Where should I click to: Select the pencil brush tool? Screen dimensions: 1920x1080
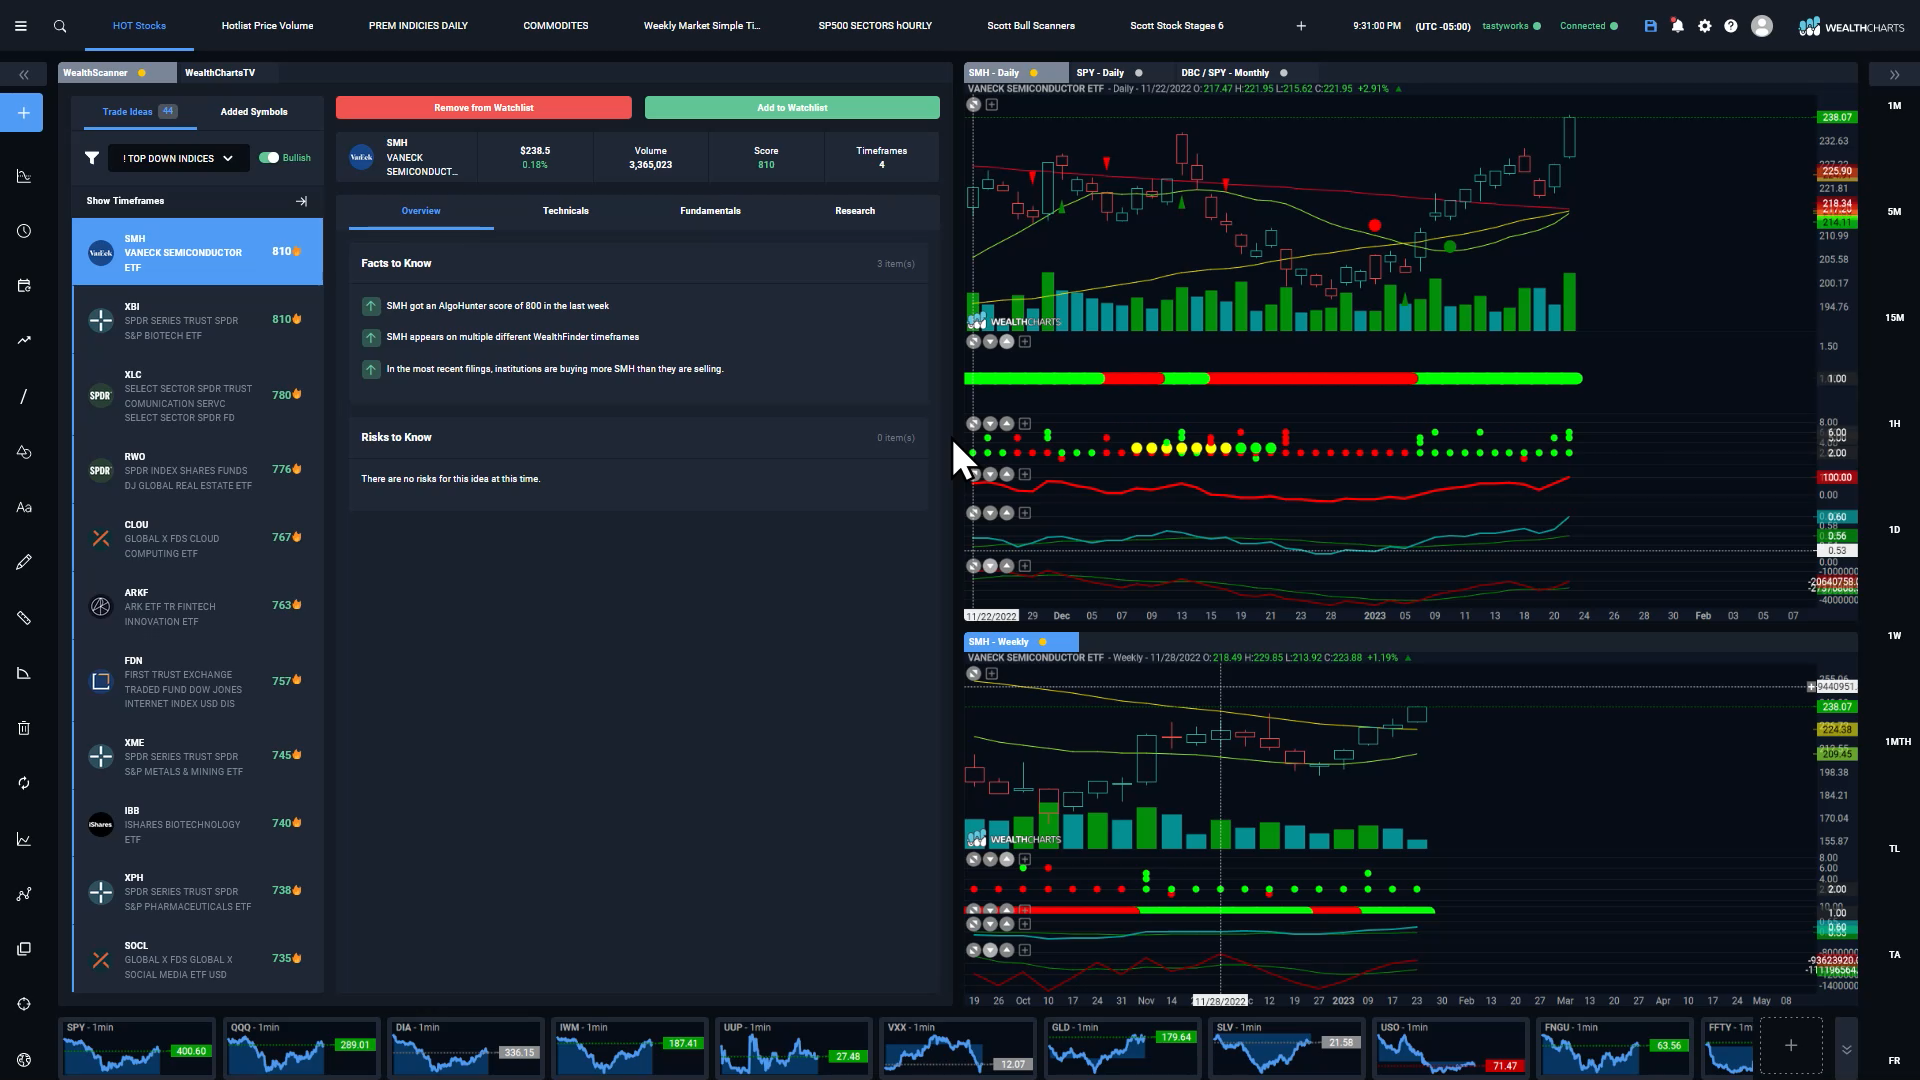coord(24,562)
